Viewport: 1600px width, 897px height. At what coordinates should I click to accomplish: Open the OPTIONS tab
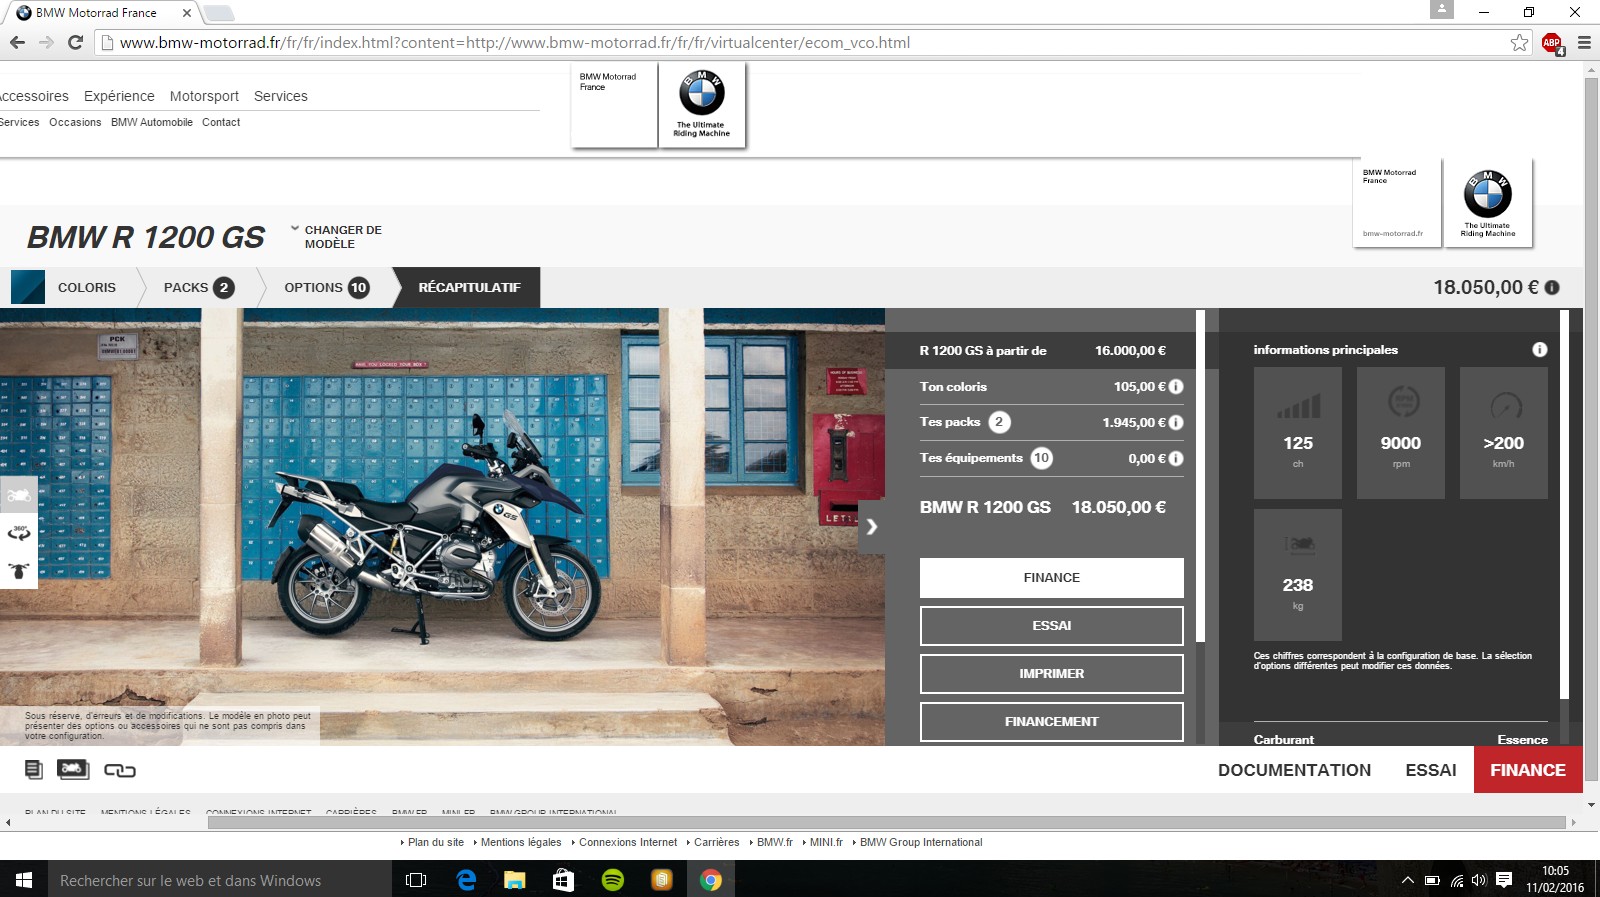tap(326, 287)
